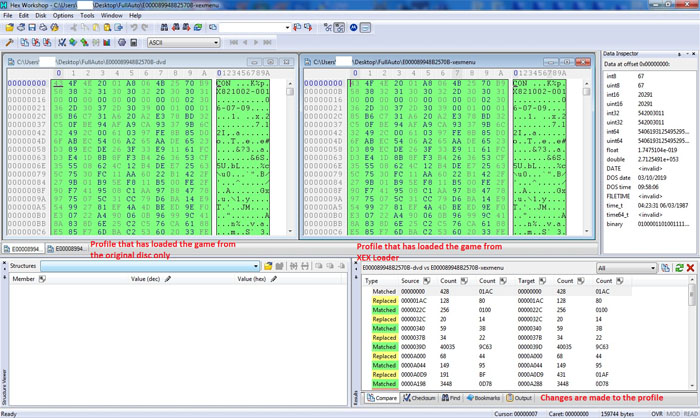Click red X icon in compare results
The height and width of the screenshot is (418, 700).
pos(690,268)
